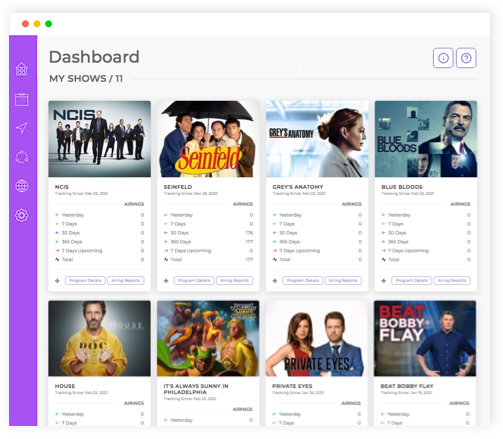Click the Private Eyes show title
The width and height of the screenshot is (503, 439).
292,386
